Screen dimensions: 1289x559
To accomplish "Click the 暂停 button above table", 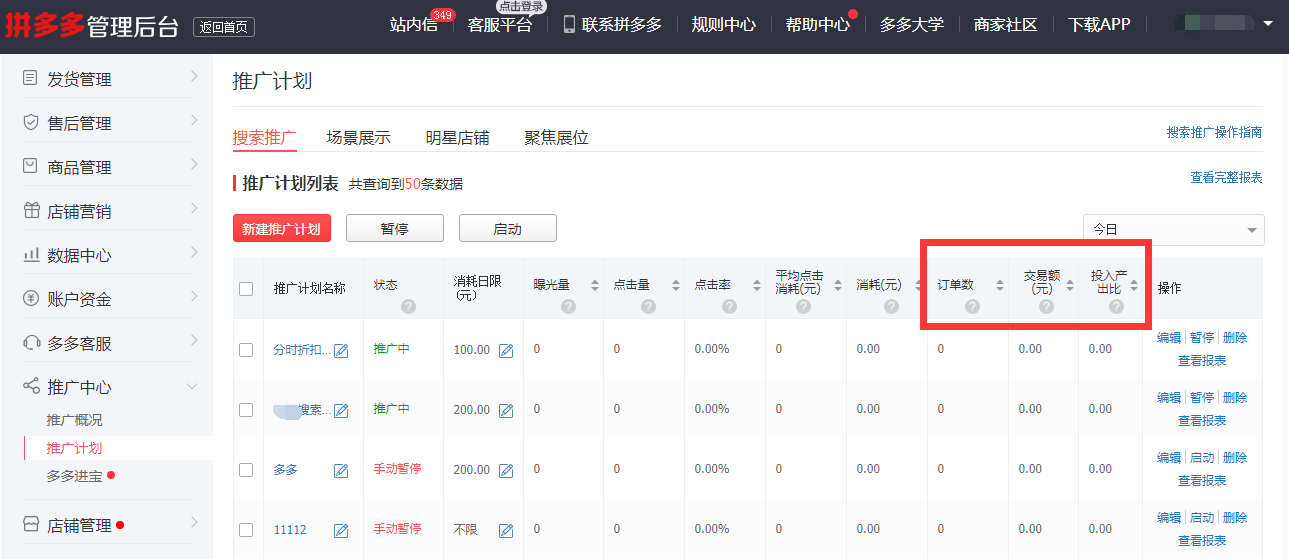I will 395,228.
